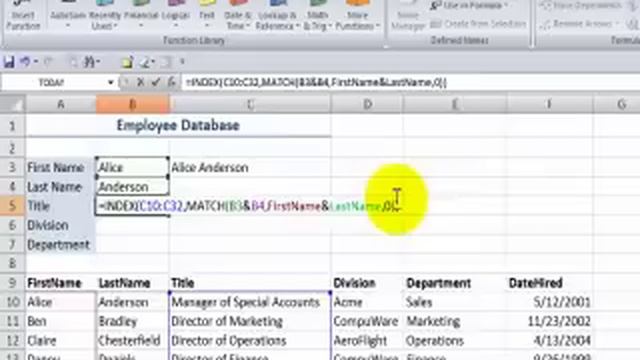Click the date 5/12/2001 cell
This screenshot has height=360, width=640.
[x=549, y=302]
